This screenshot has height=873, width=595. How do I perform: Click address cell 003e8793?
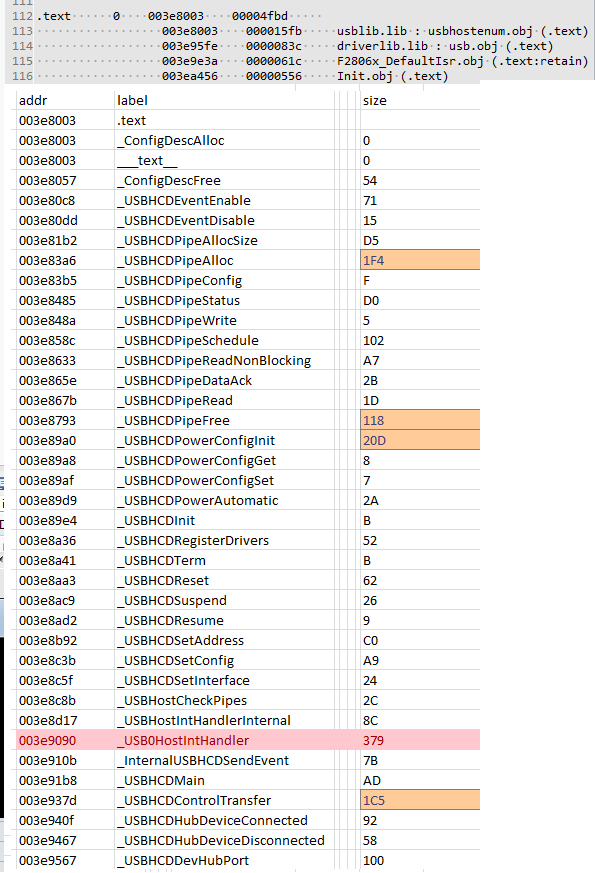tap(65, 420)
